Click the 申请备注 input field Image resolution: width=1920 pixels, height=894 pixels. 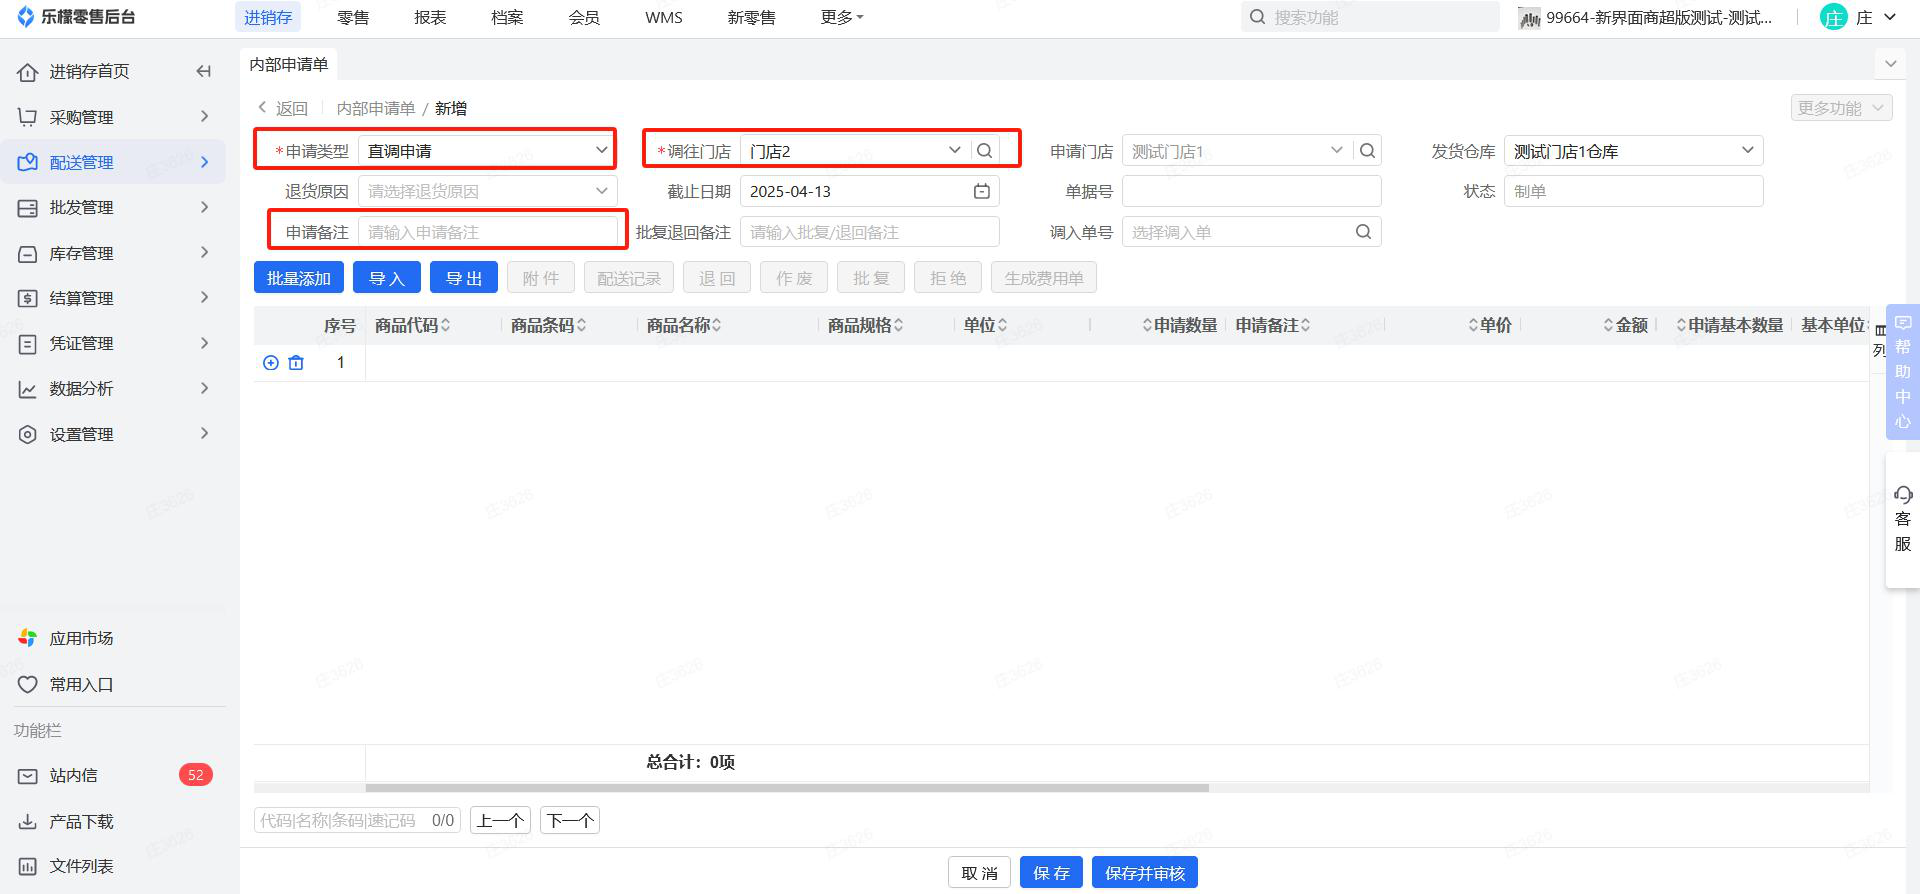coord(487,232)
